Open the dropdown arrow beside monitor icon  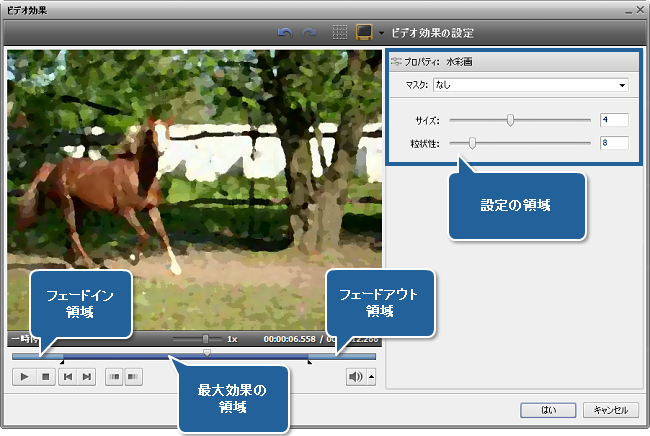click(381, 33)
